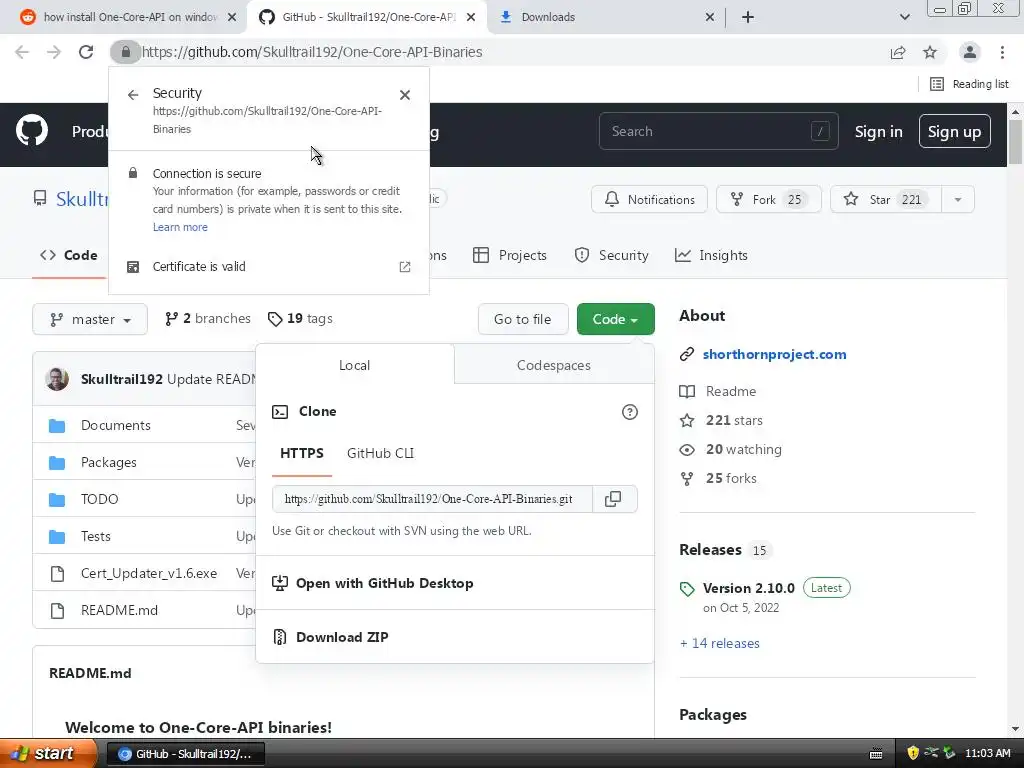Screen dimensions: 1024x768
Task: Reload the page with refresh icon
Action: point(86,52)
